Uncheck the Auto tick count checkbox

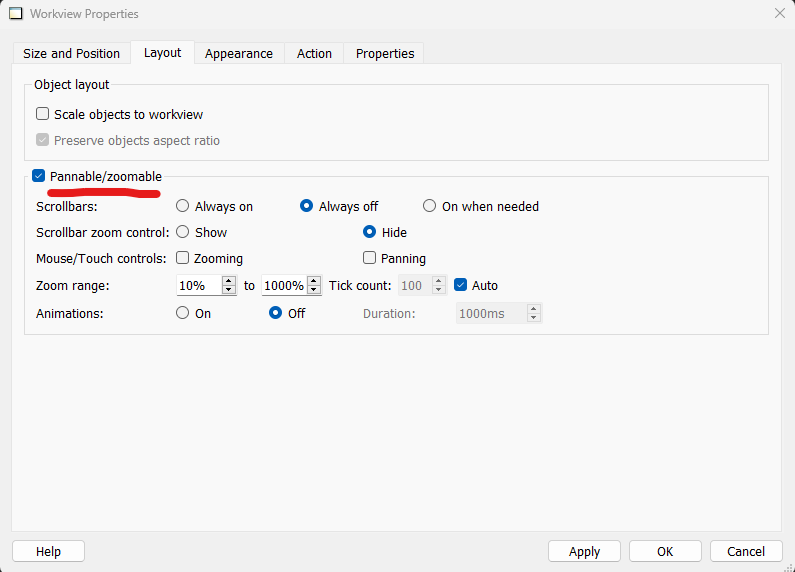tap(461, 285)
